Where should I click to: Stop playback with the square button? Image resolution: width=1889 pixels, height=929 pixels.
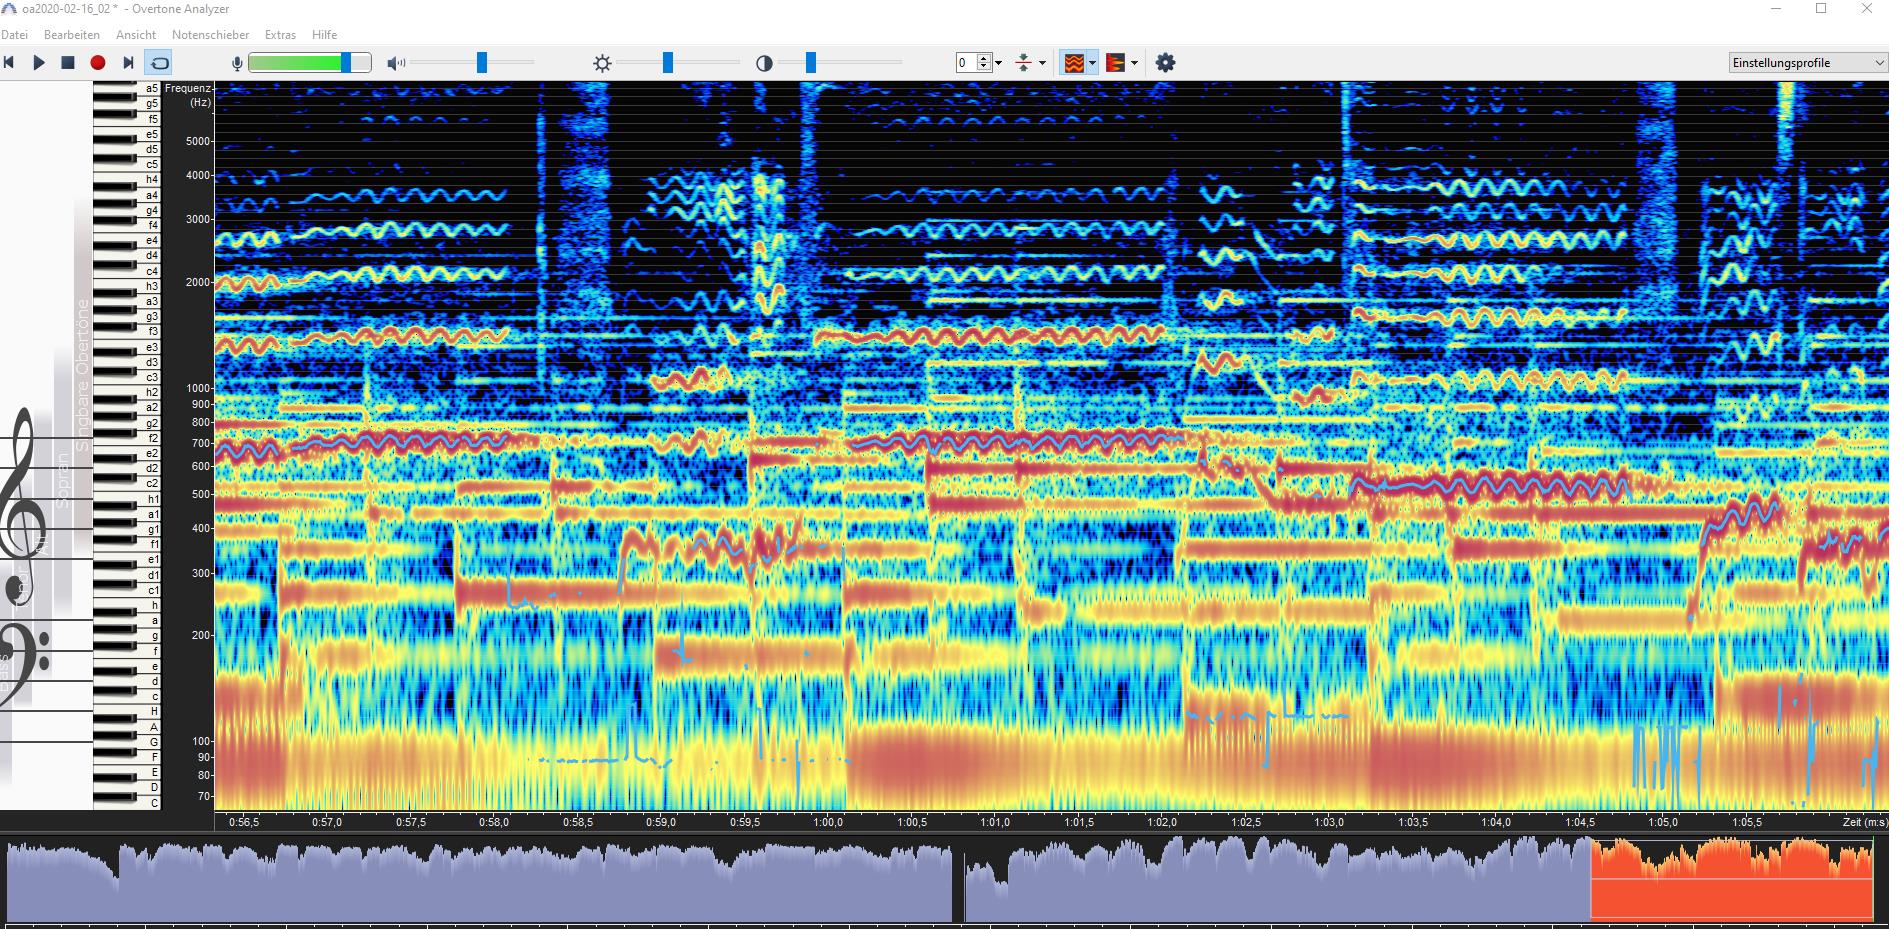pos(68,63)
